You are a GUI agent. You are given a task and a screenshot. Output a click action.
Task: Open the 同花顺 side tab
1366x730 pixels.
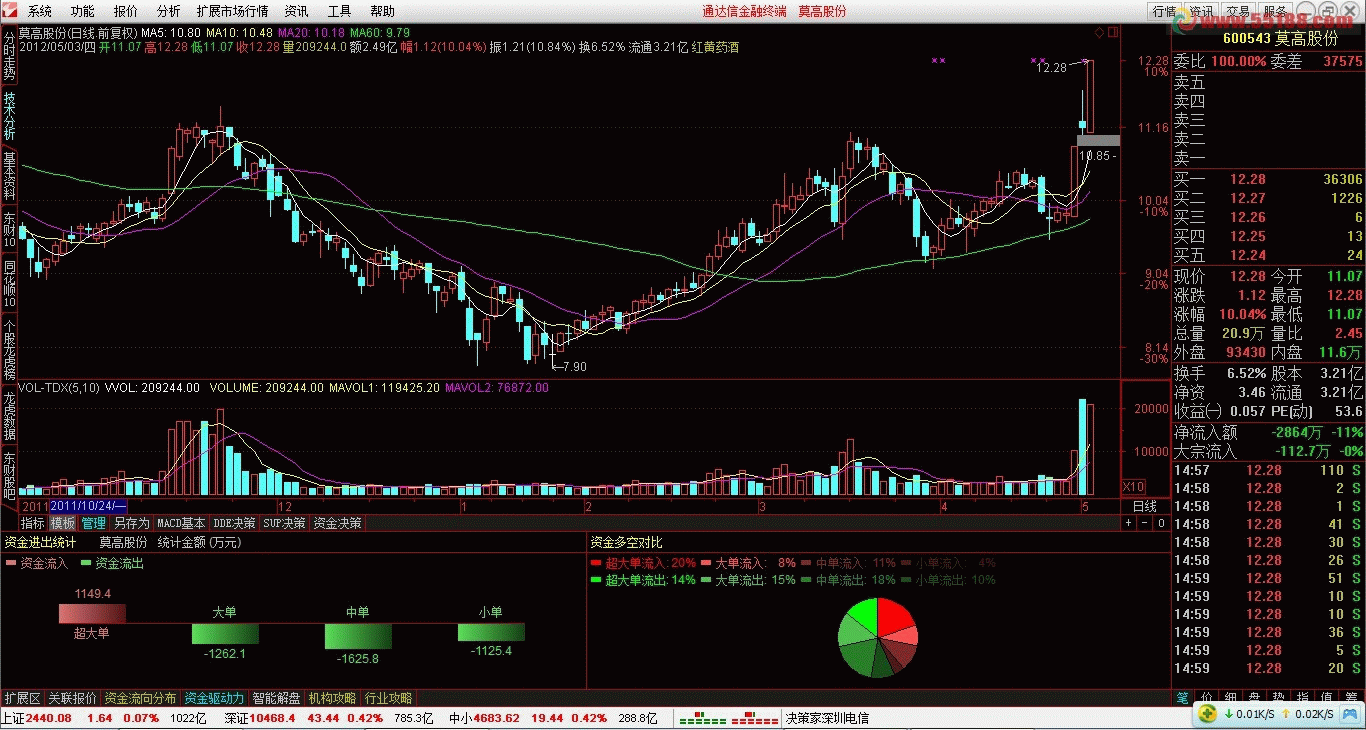[9, 283]
